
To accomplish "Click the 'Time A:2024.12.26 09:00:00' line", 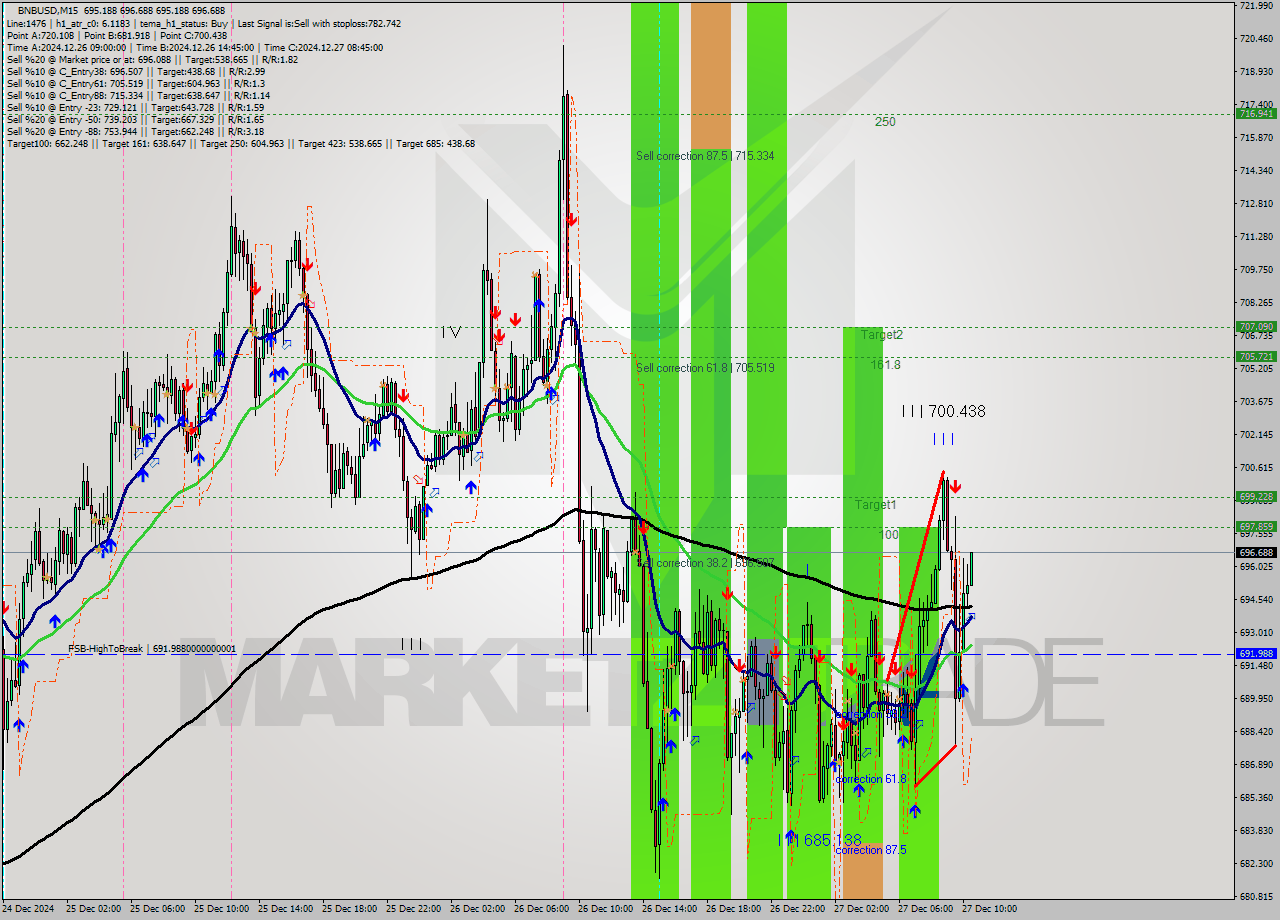I will [x=194, y=47].
